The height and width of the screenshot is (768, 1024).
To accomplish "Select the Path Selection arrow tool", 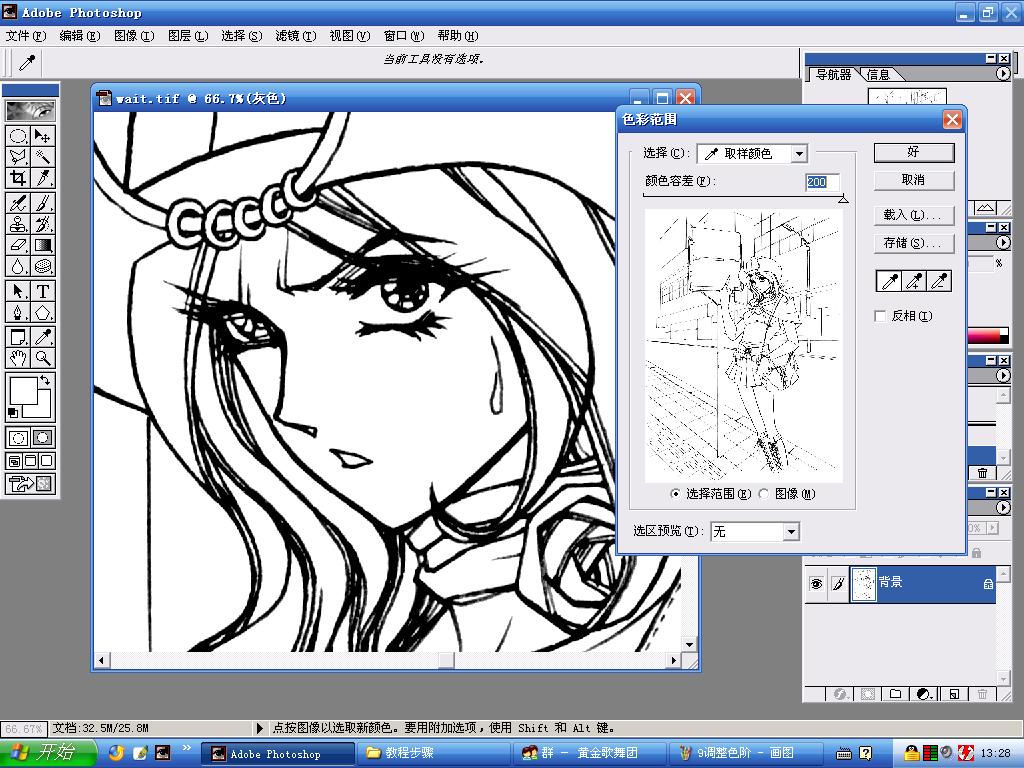I will click(18, 291).
